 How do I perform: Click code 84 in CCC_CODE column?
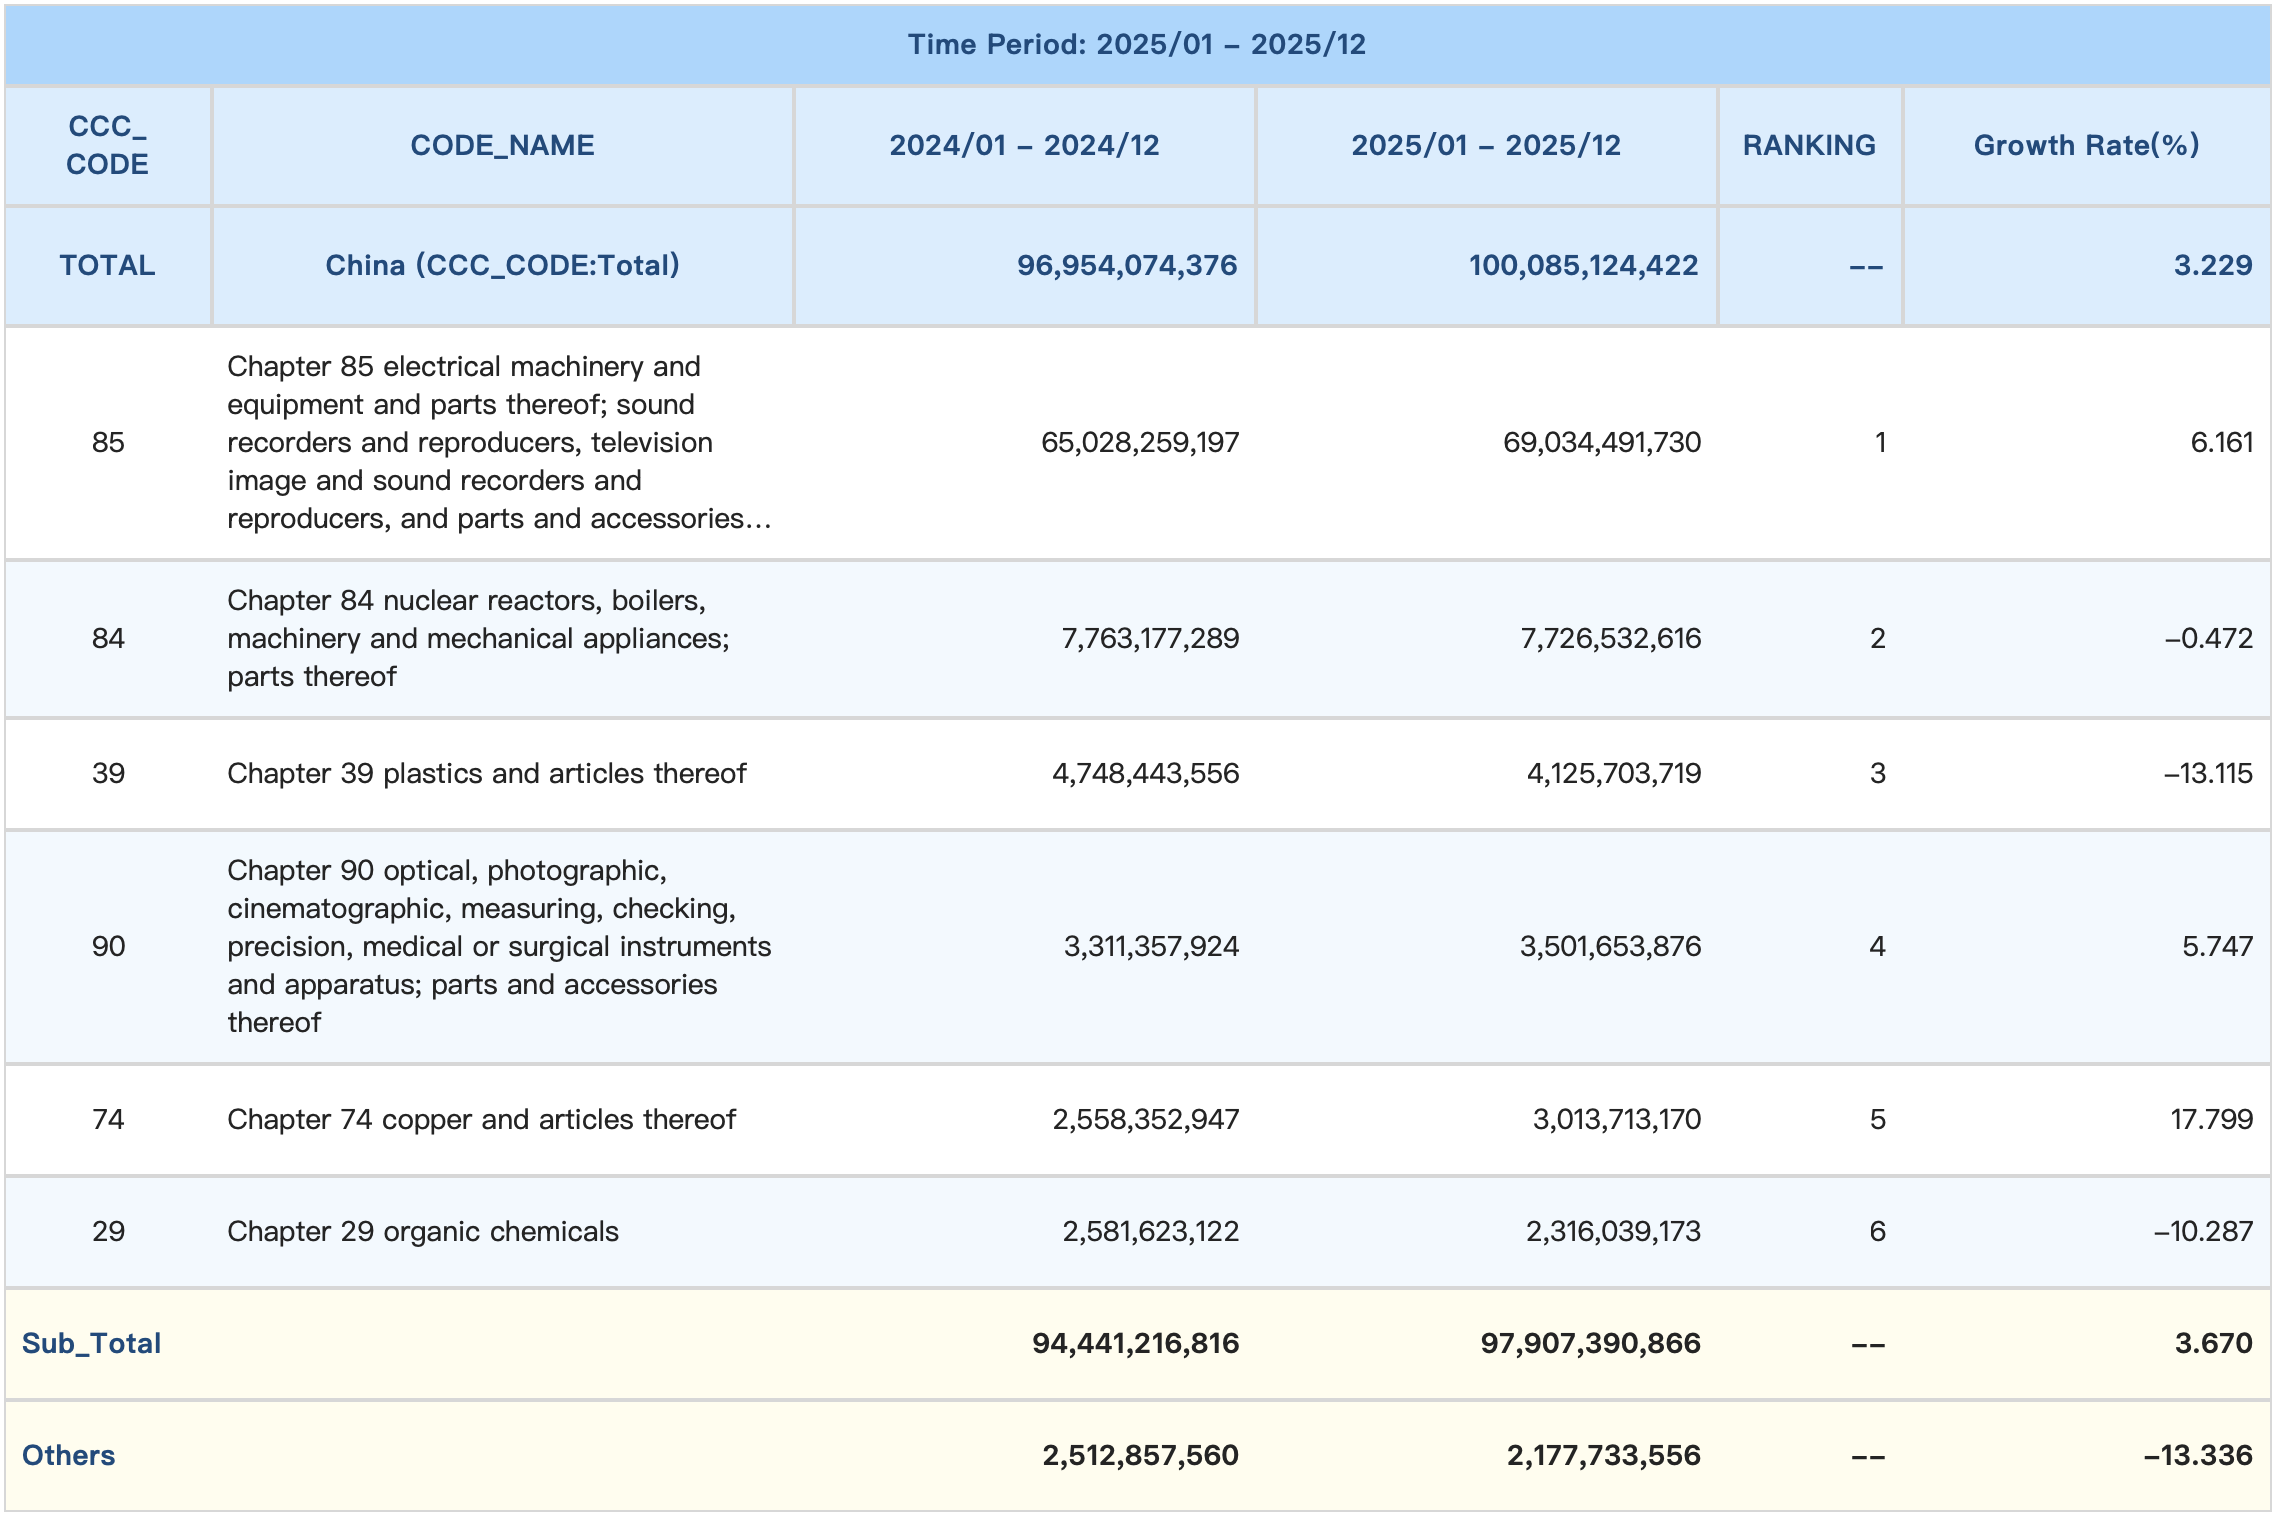tap(108, 638)
